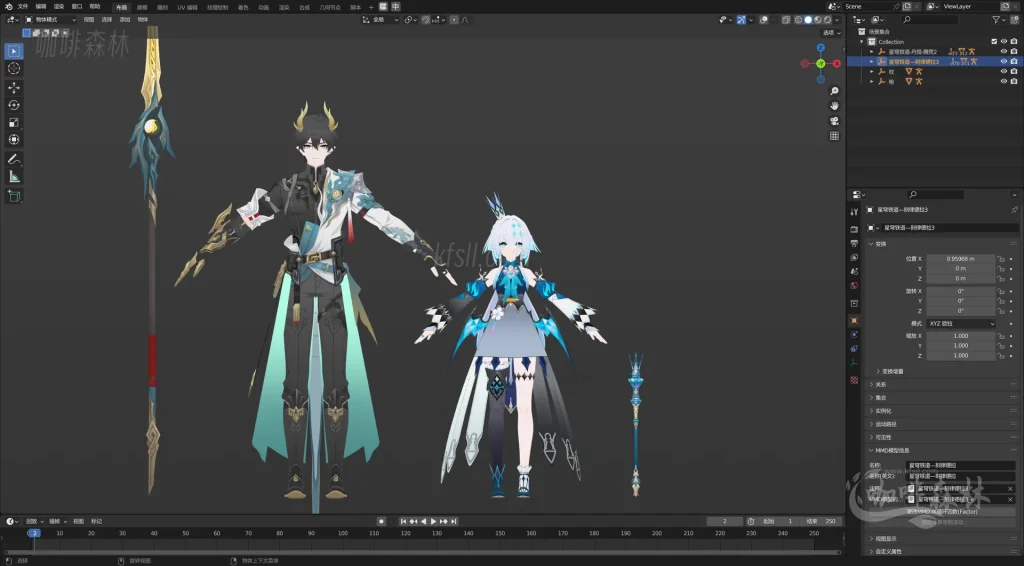Click the red X axis gizmo handle
This screenshot has width=1024, height=566.
coord(837,63)
